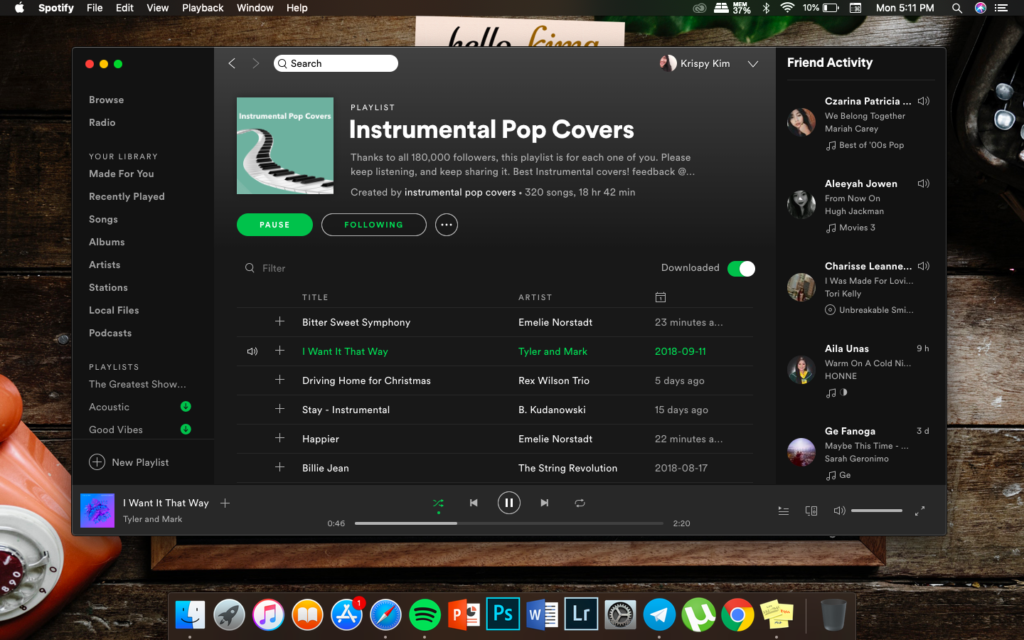Viewport: 1024px width, 640px height.
Task: Skip to the next track
Action: click(x=544, y=503)
